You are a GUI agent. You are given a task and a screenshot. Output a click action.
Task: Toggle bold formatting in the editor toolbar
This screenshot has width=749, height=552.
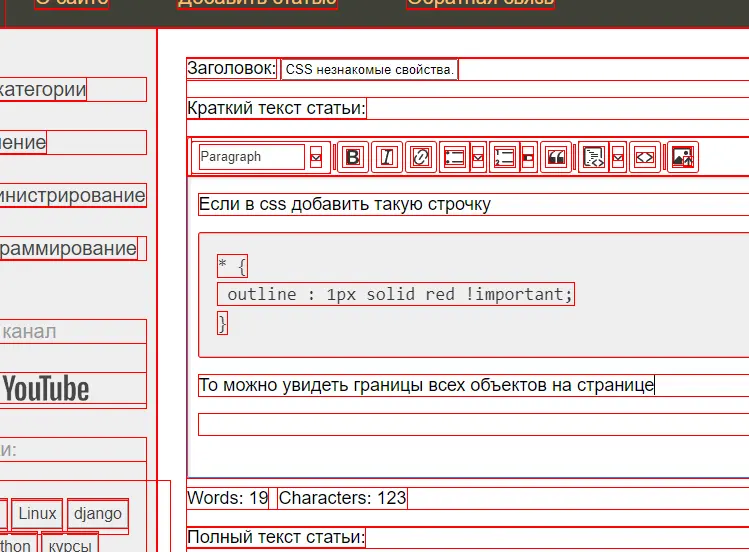pyautogui.click(x=353, y=157)
